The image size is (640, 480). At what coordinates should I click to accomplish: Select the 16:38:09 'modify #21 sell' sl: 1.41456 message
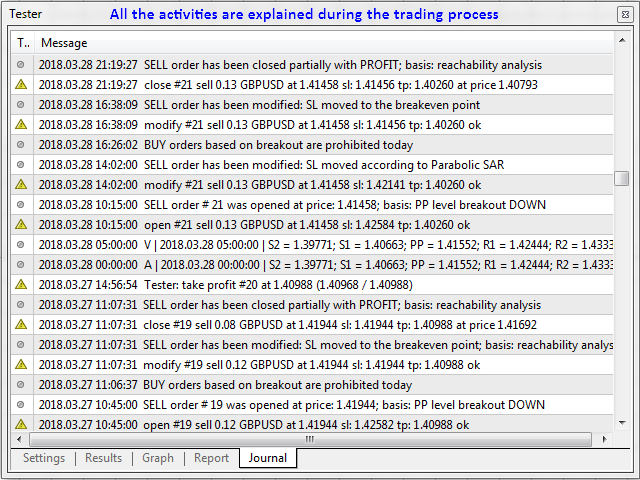coord(312,124)
